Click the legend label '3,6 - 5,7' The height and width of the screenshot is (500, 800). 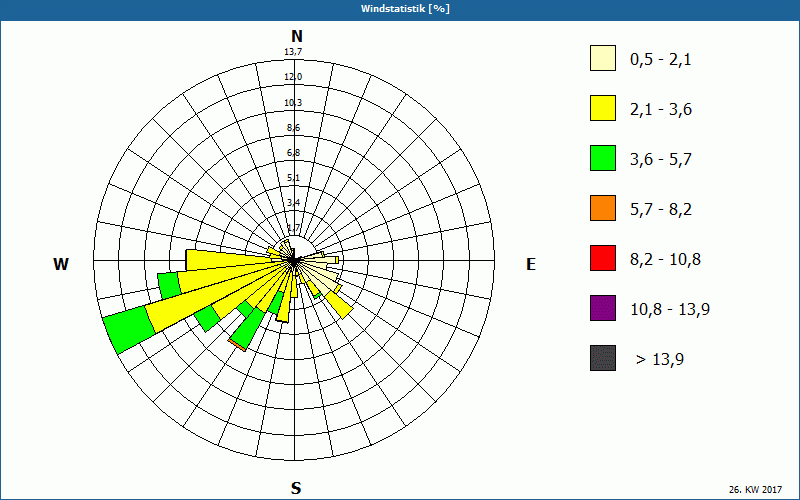click(661, 160)
